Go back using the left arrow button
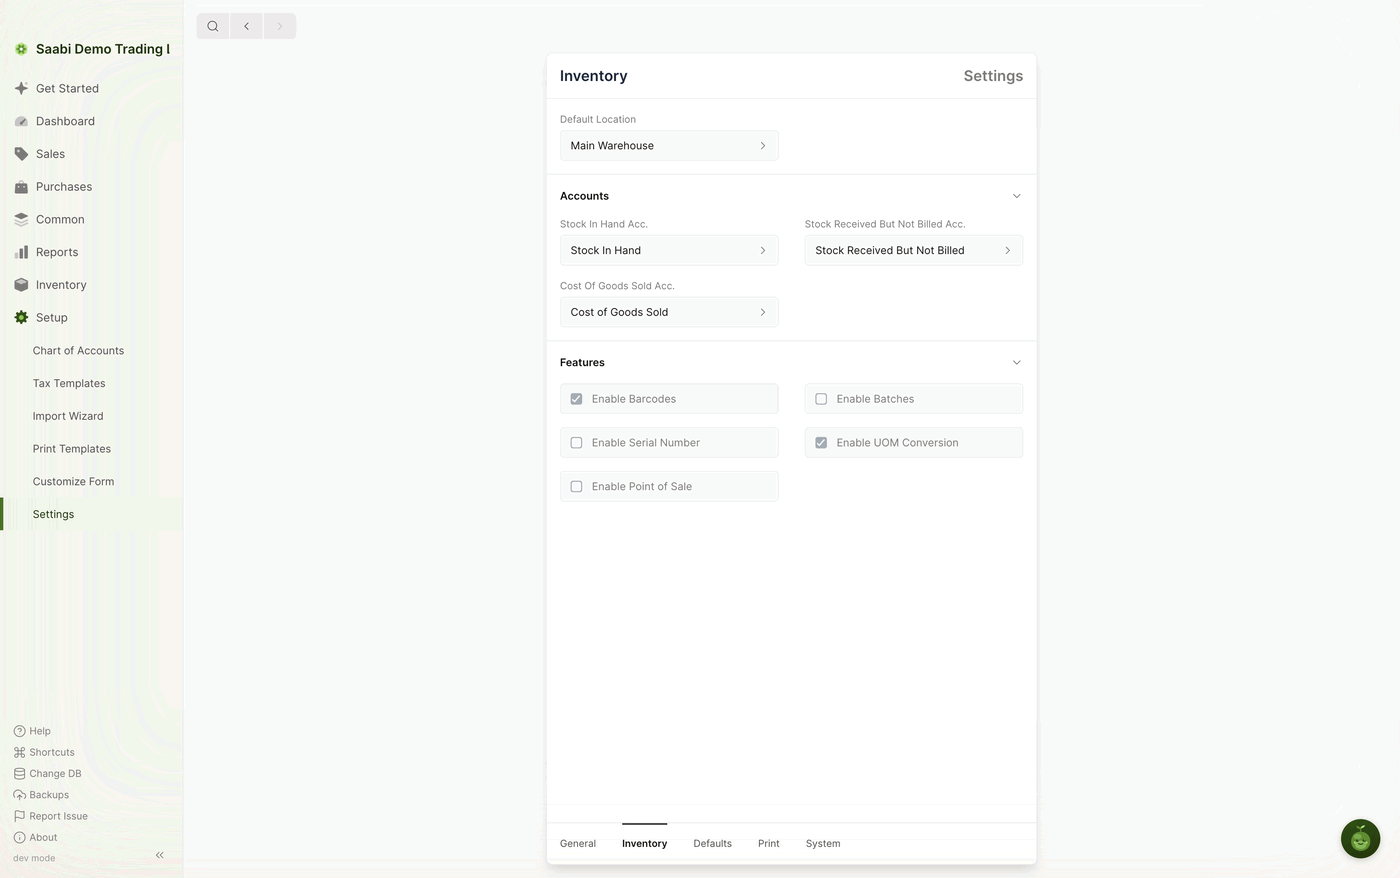Screen dimensions: 1400x878 point(246,26)
